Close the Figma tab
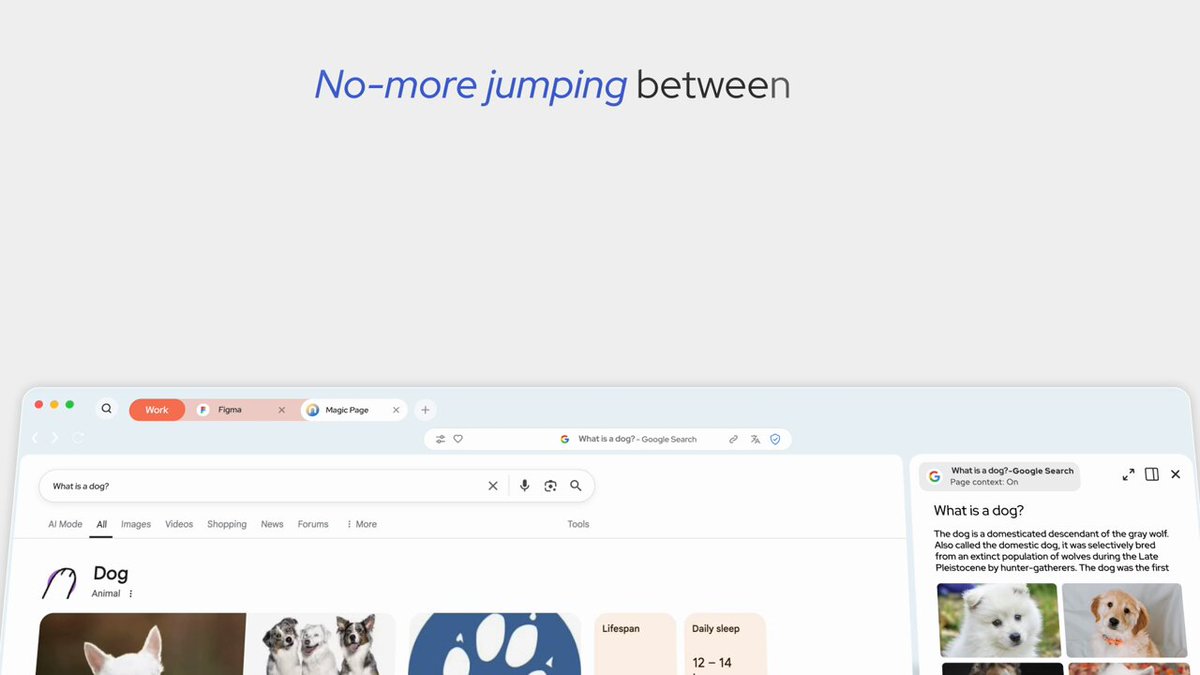 point(281,410)
